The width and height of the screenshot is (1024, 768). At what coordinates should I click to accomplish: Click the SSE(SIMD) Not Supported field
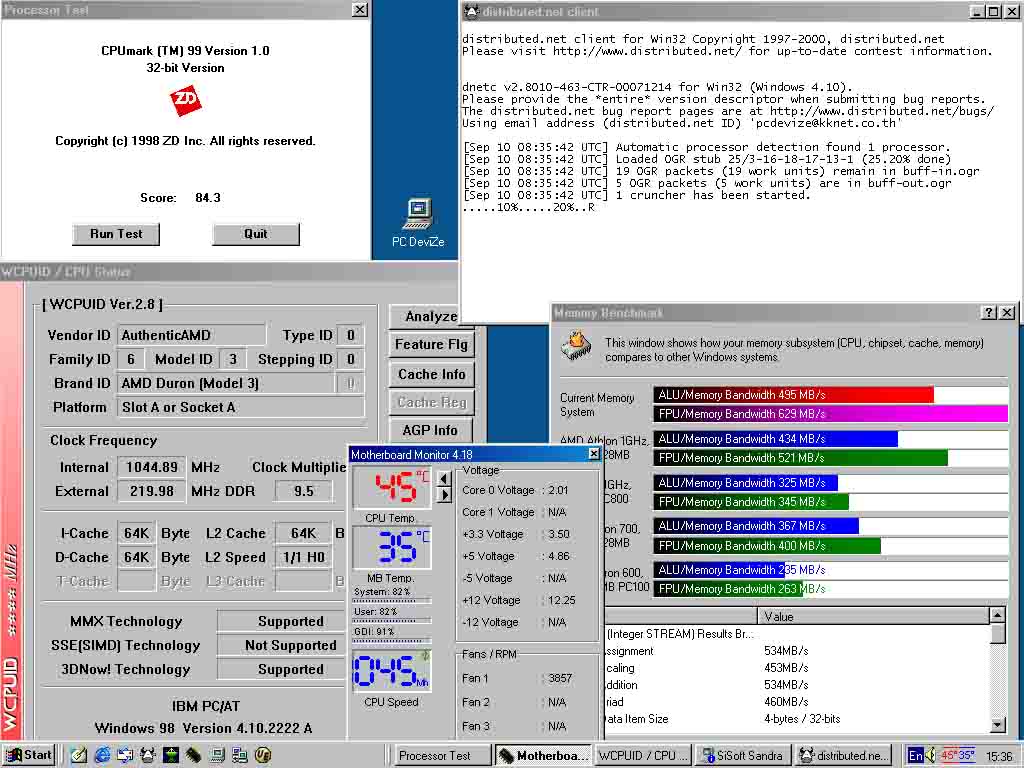click(281, 645)
